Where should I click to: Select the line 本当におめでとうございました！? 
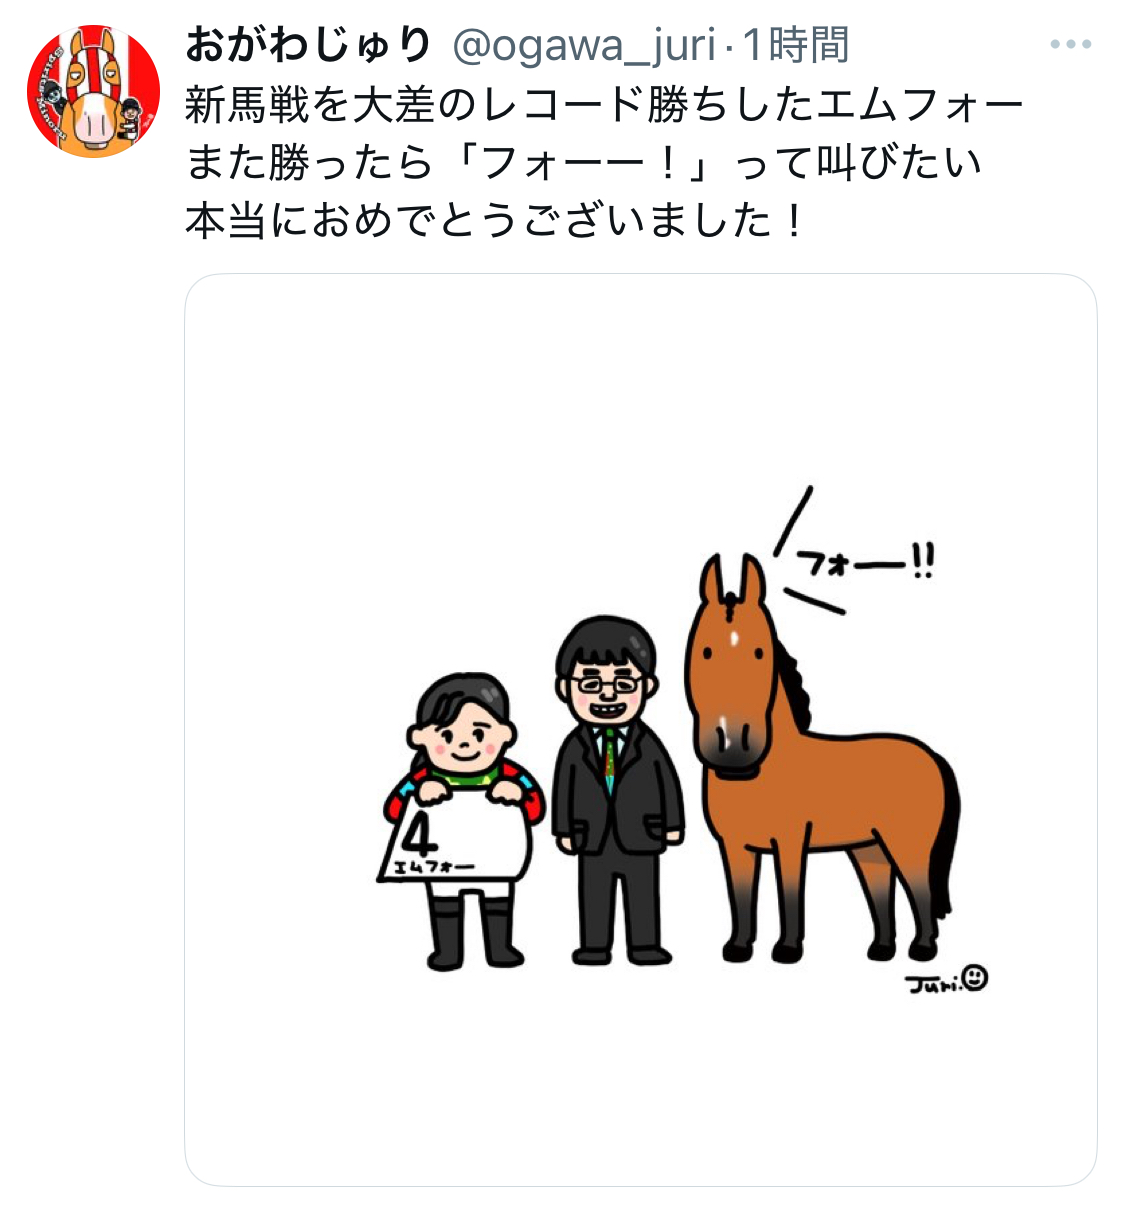[x=495, y=220]
